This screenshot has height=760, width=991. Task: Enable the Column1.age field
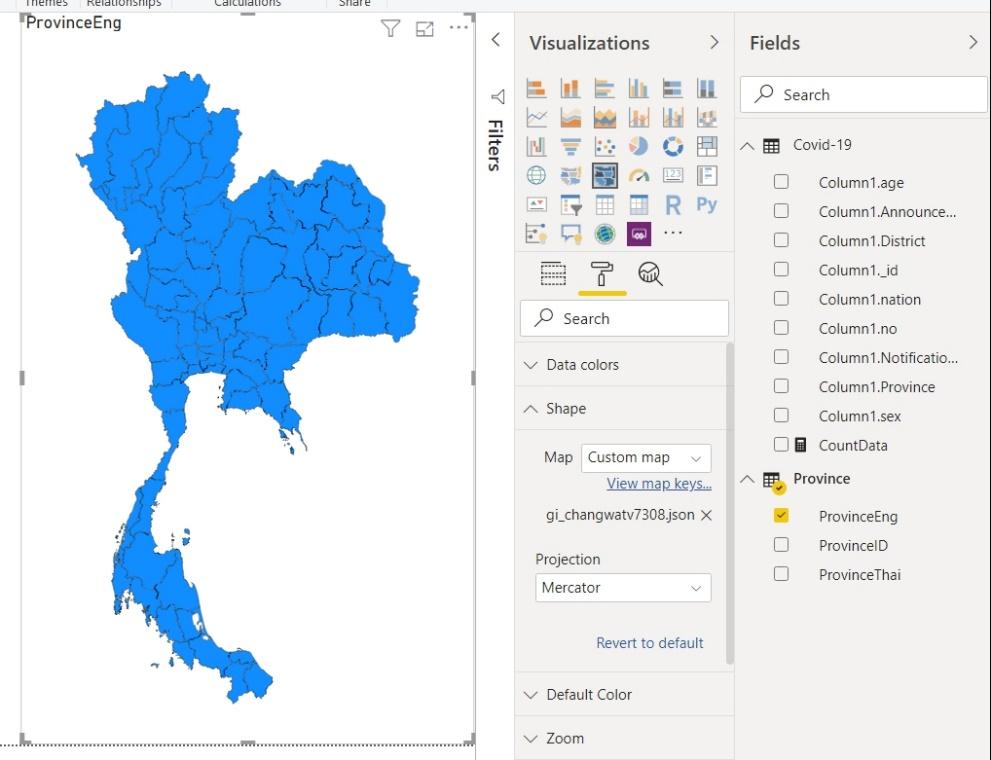[x=781, y=182]
